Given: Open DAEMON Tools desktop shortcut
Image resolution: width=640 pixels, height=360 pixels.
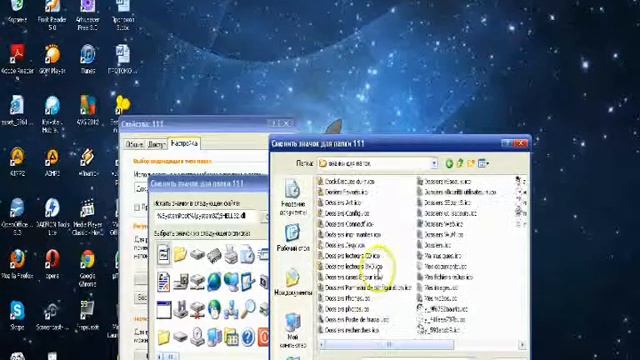Looking at the screenshot, I should point(52,218).
